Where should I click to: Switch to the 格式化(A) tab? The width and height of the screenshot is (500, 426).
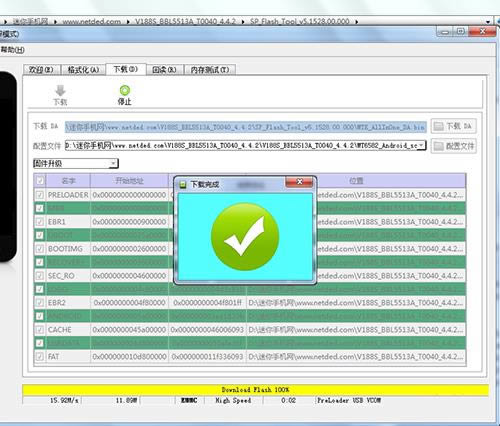tap(83, 70)
